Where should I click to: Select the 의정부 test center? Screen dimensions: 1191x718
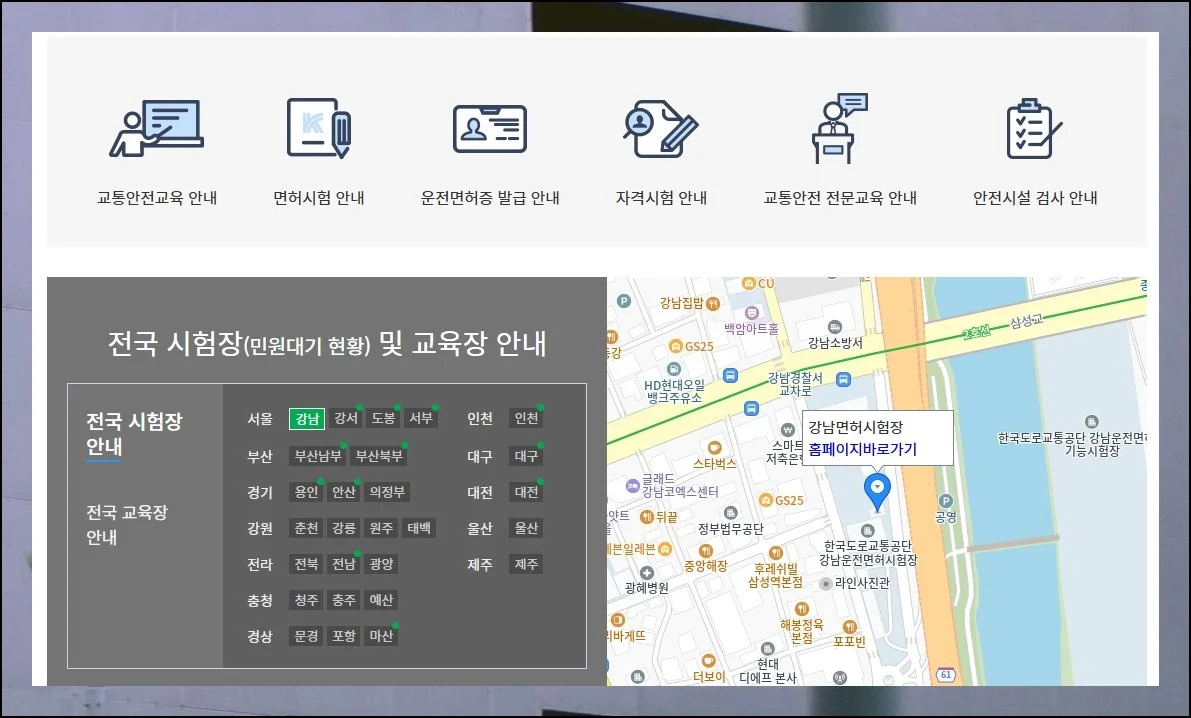pos(386,492)
